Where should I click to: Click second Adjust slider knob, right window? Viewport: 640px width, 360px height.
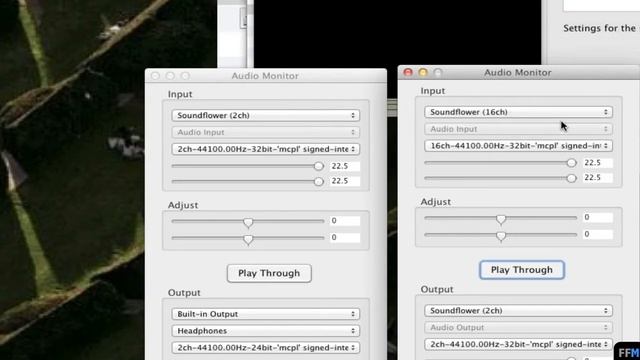point(501,236)
